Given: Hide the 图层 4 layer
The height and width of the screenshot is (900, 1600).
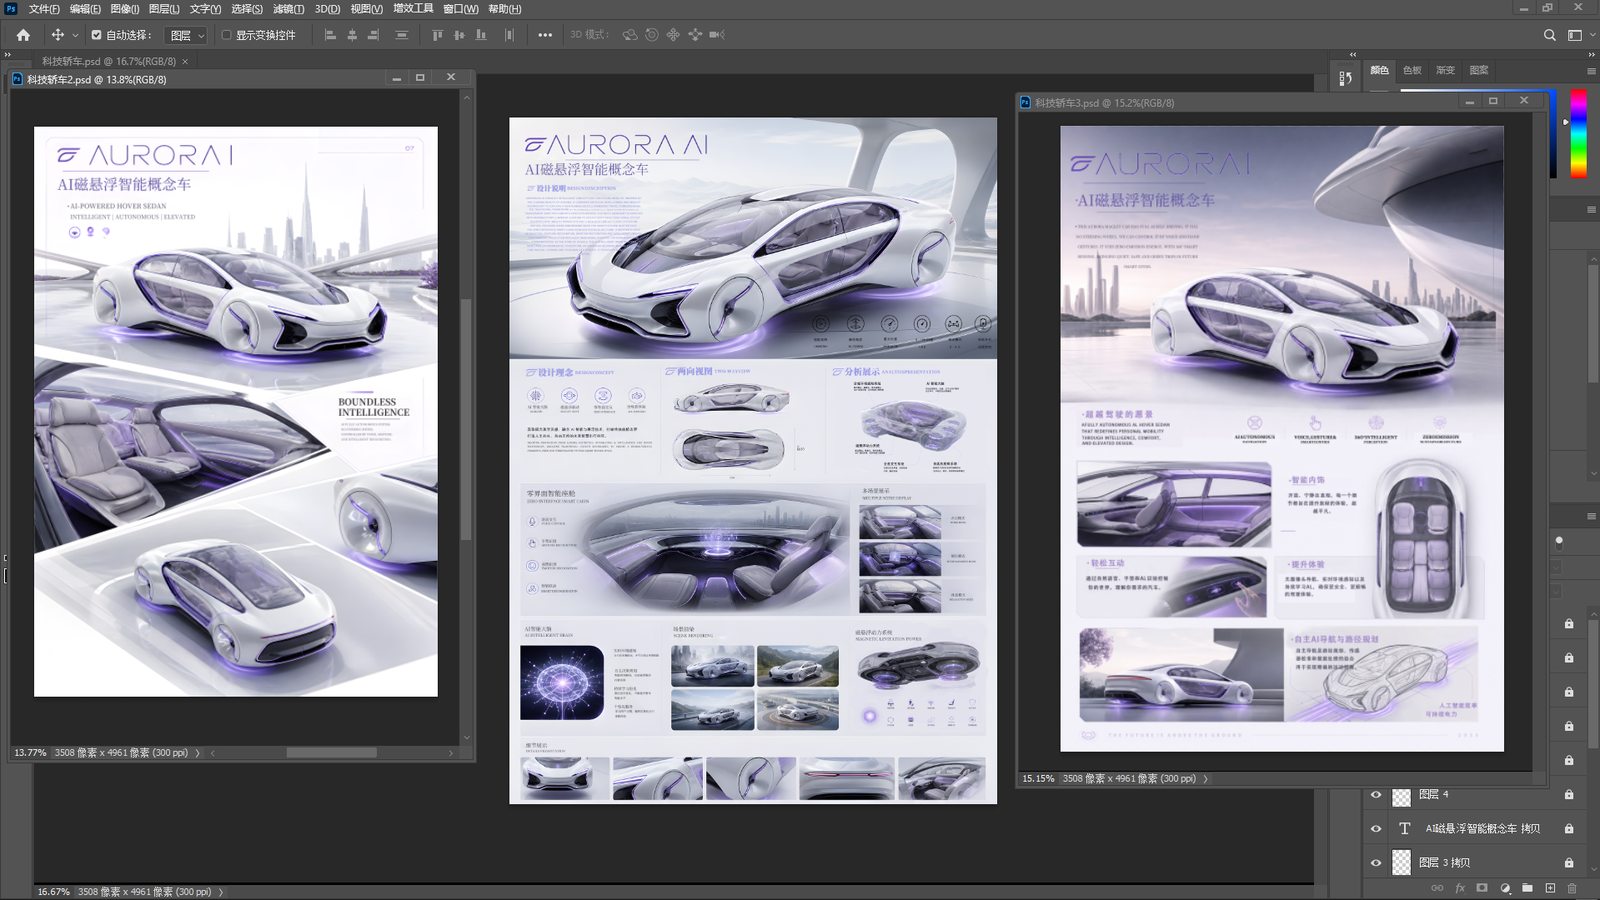Looking at the screenshot, I should click(x=1376, y=795).
